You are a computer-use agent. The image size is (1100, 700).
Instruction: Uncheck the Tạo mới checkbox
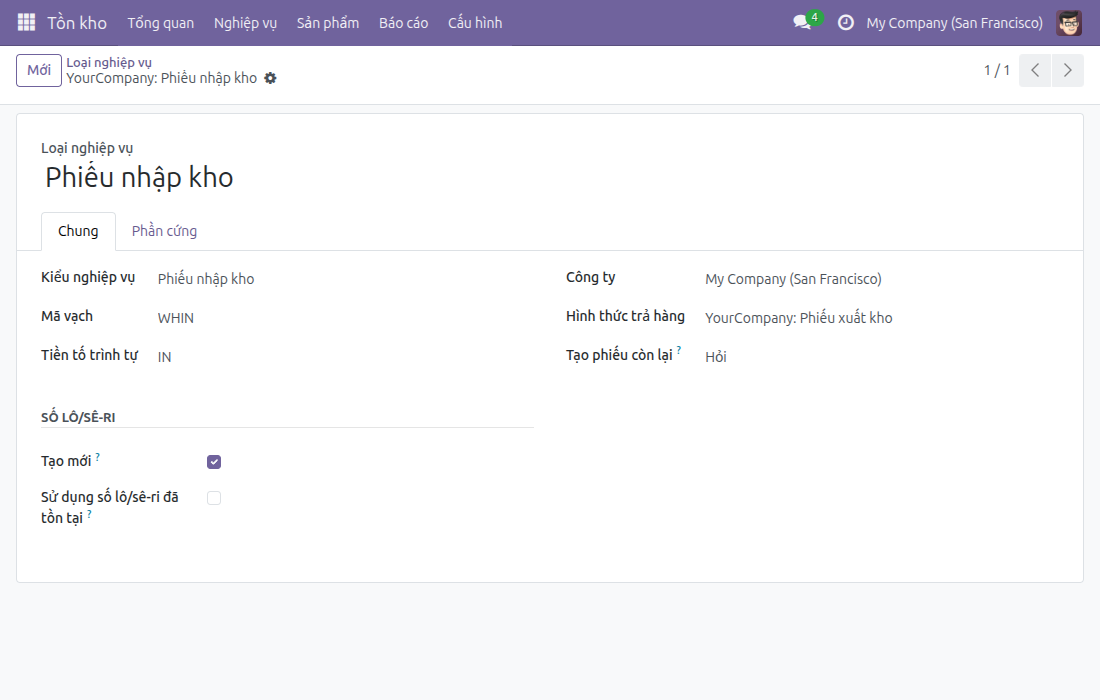point(214,462)
